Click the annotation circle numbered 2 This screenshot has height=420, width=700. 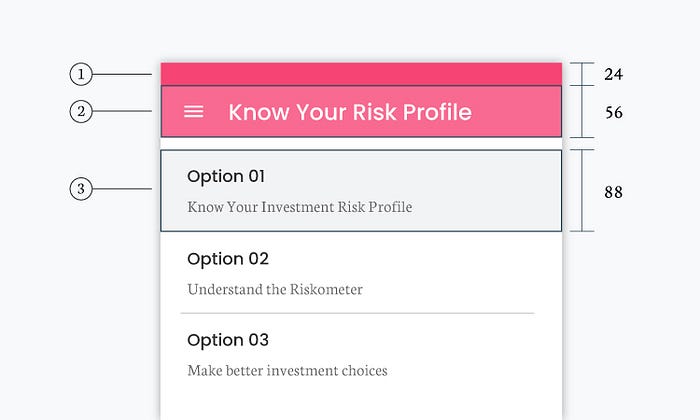pyautogui.click(x=81, y=112)
